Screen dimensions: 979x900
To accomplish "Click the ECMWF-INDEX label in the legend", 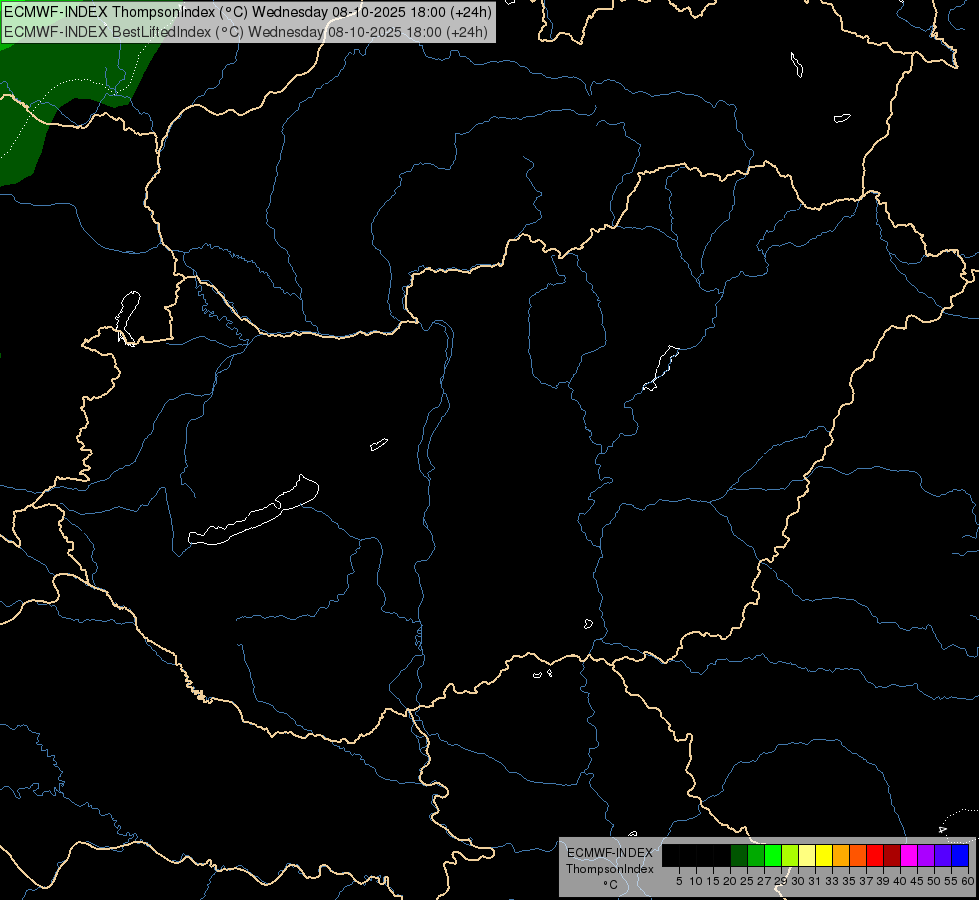I will (610, 853).
